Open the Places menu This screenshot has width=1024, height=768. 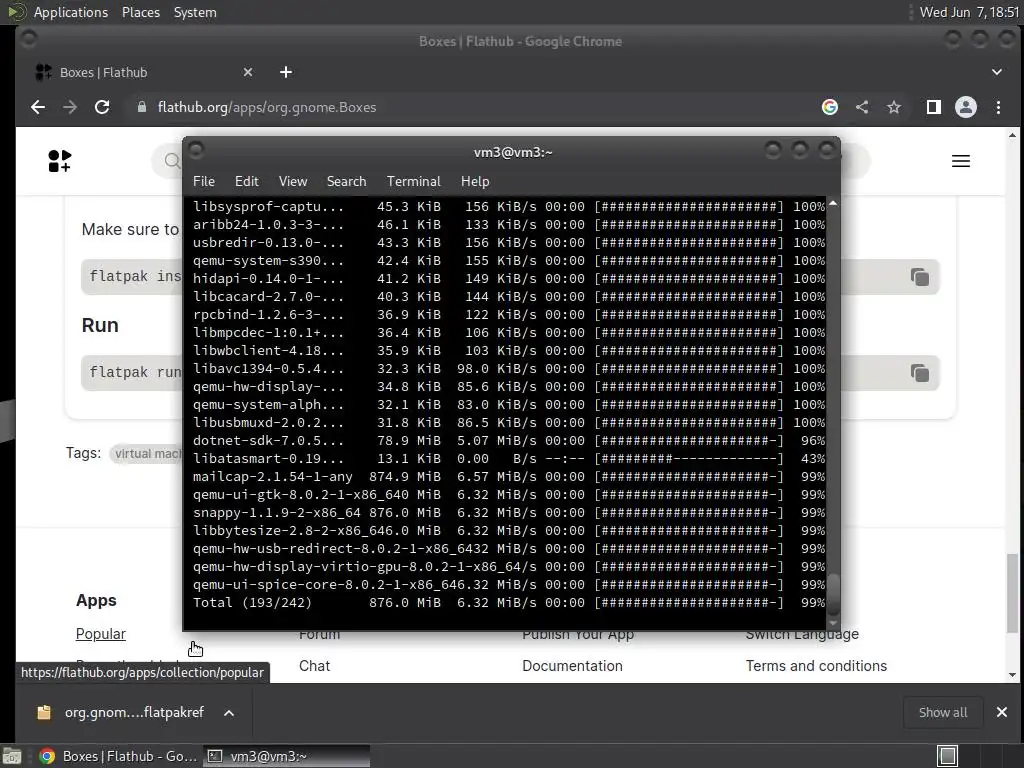[140, 12]
